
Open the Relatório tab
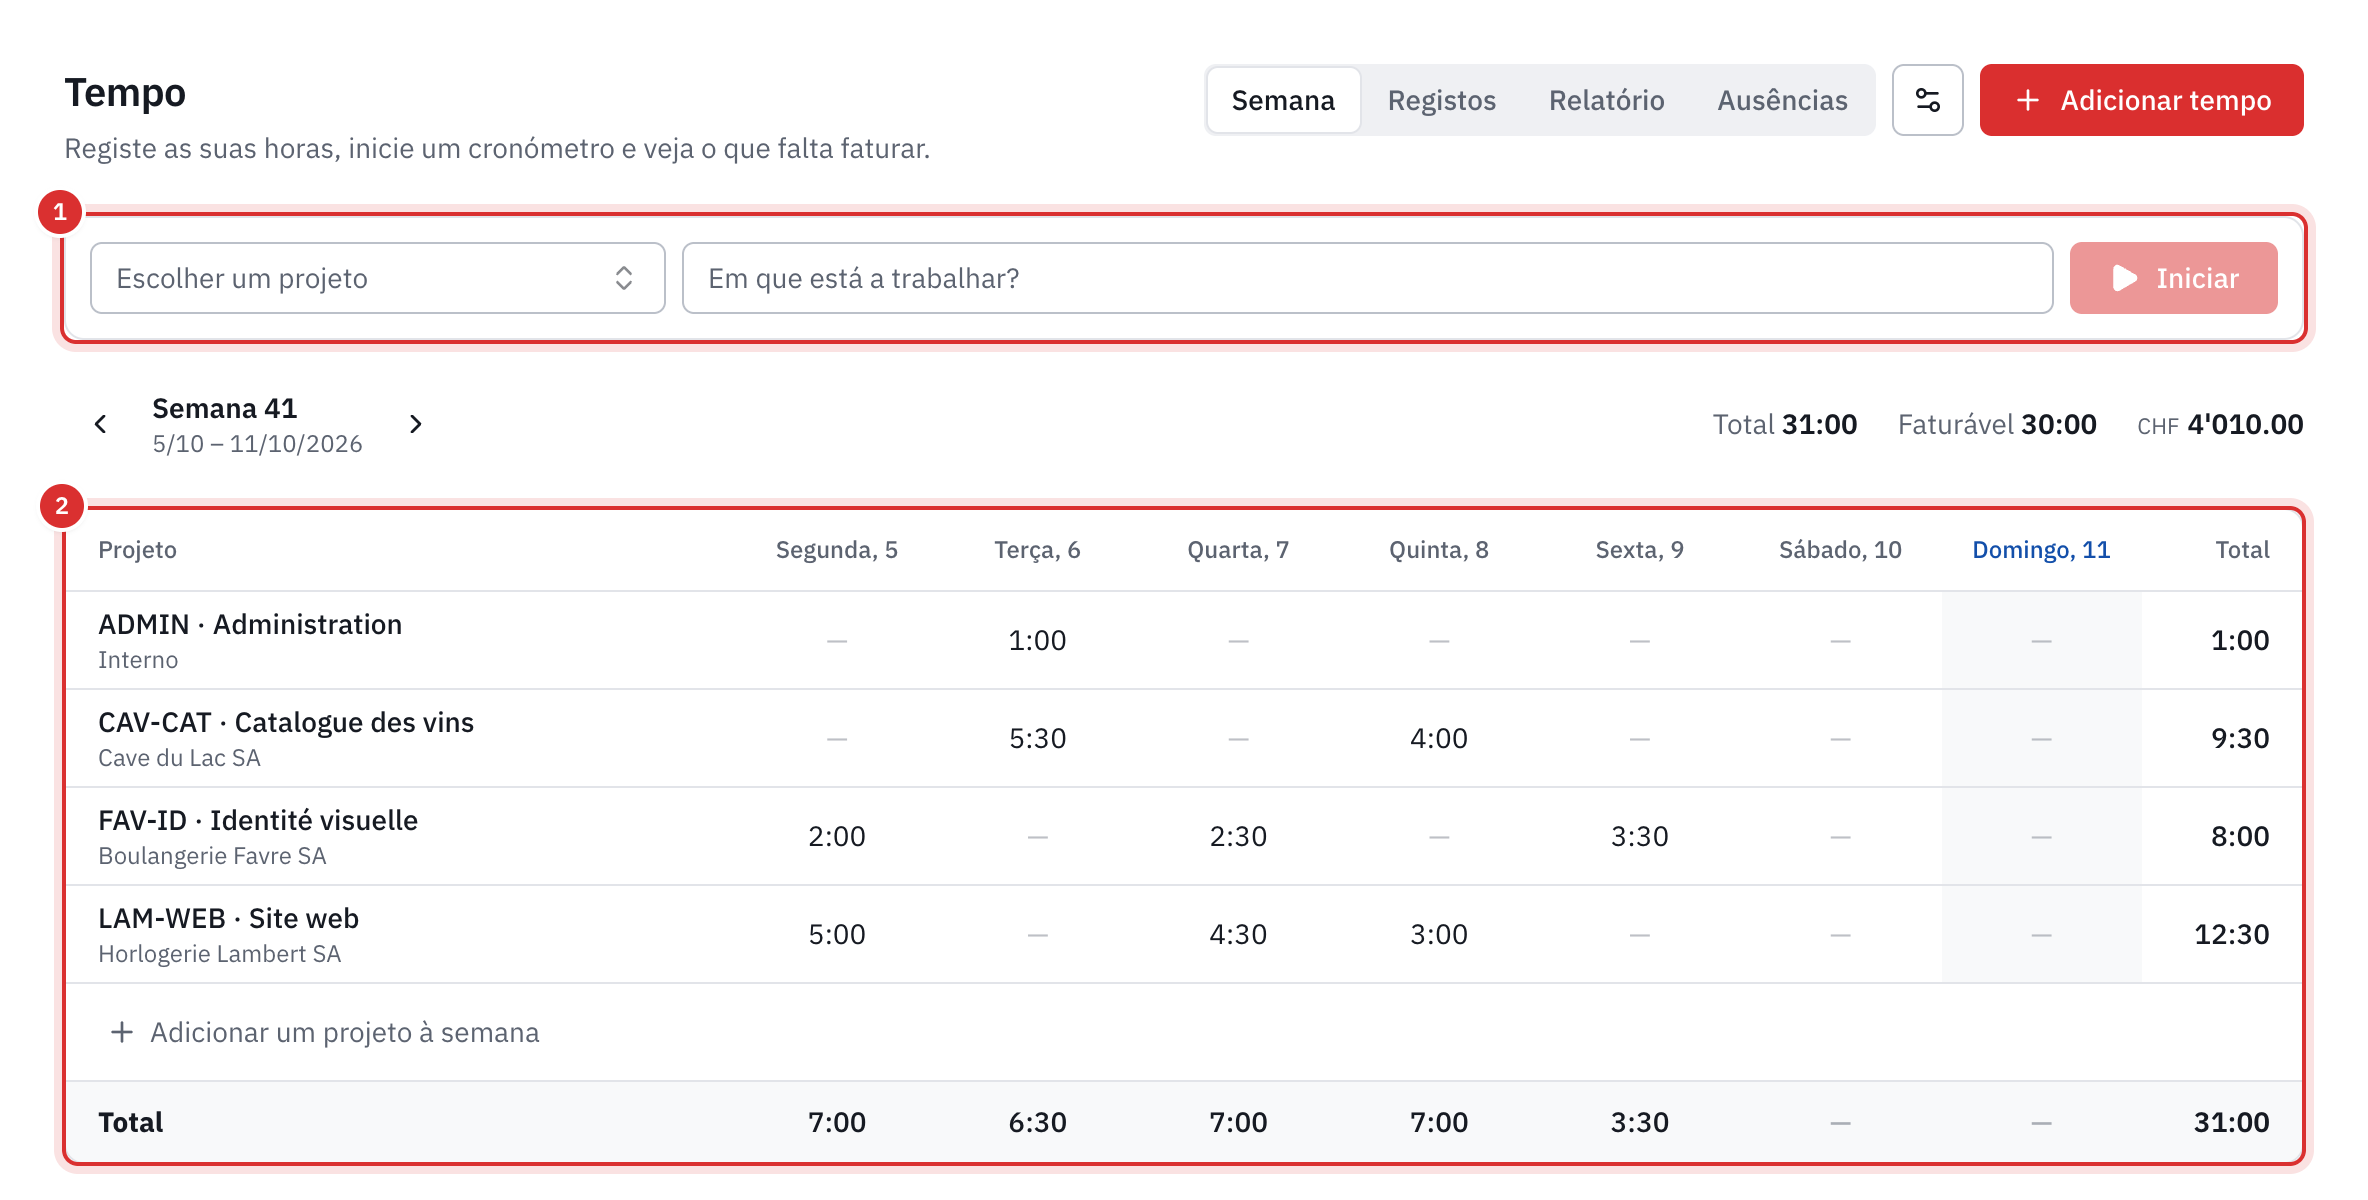pos(1606,100)
